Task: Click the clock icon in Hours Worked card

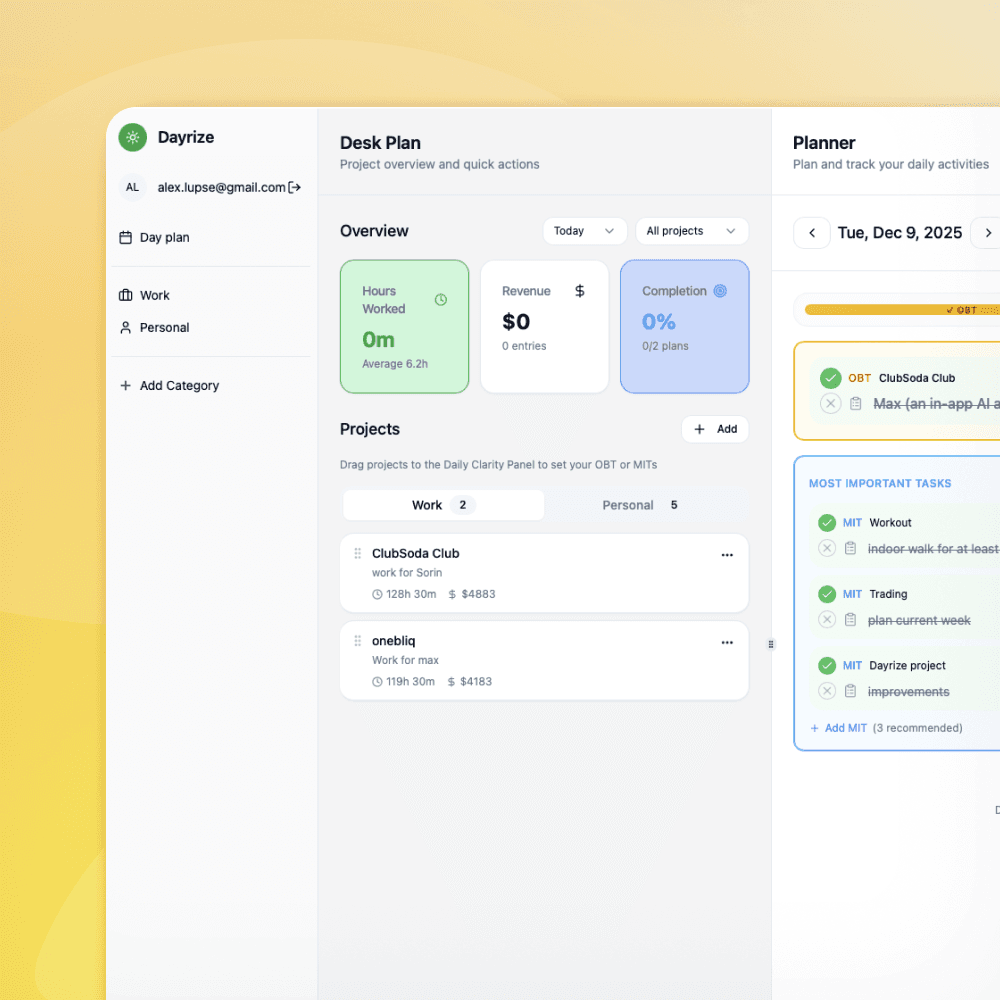Action: (x=441, y=300)
